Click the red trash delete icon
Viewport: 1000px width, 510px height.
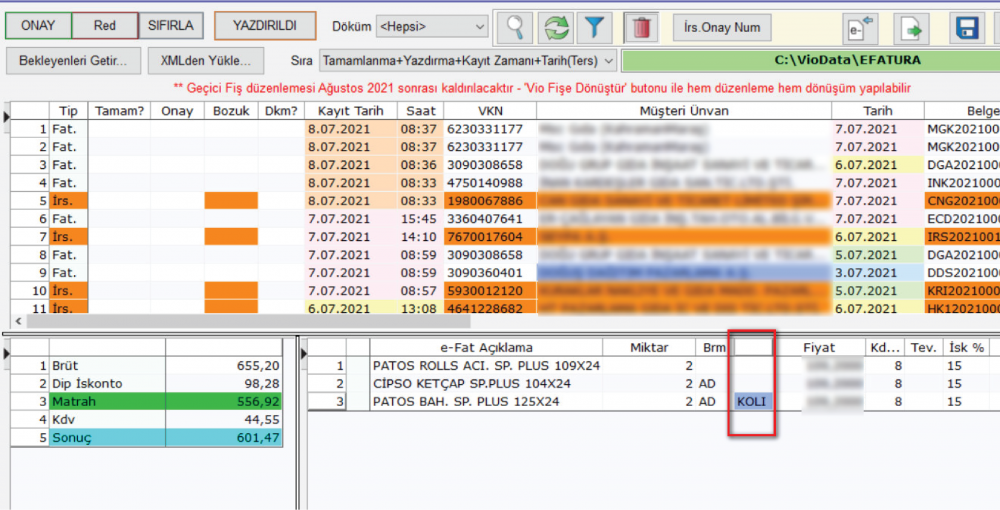click(642, 27)
